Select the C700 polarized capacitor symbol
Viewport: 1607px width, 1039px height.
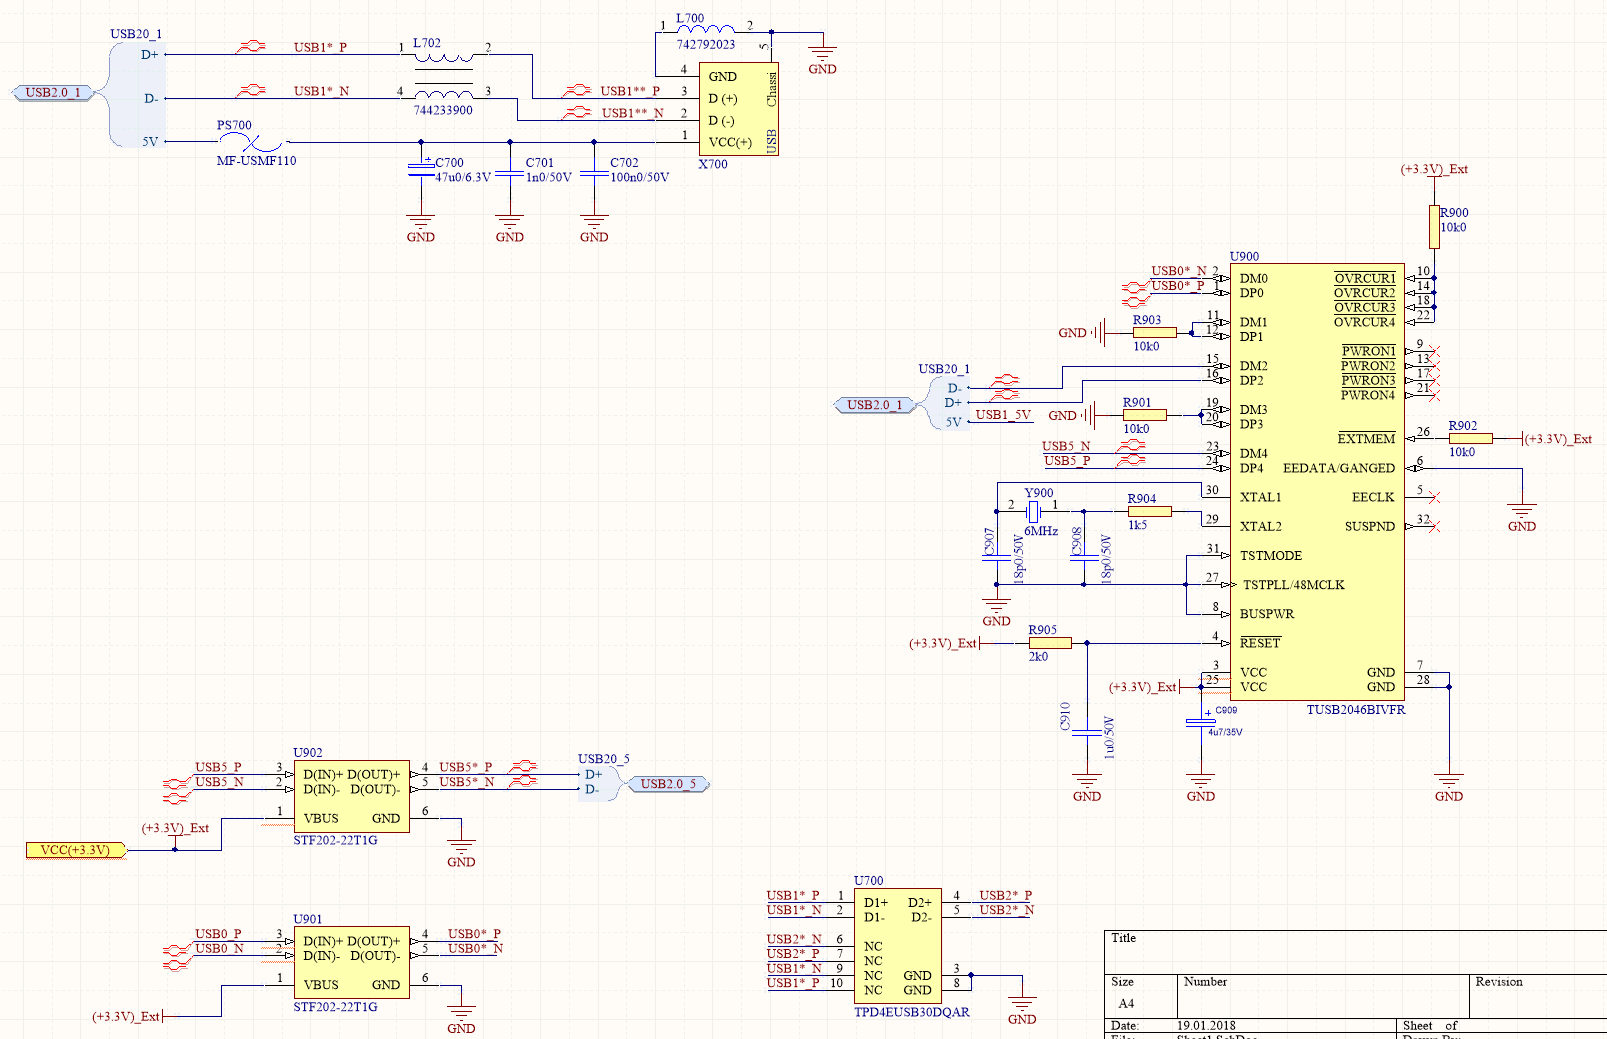click(421, 172)
